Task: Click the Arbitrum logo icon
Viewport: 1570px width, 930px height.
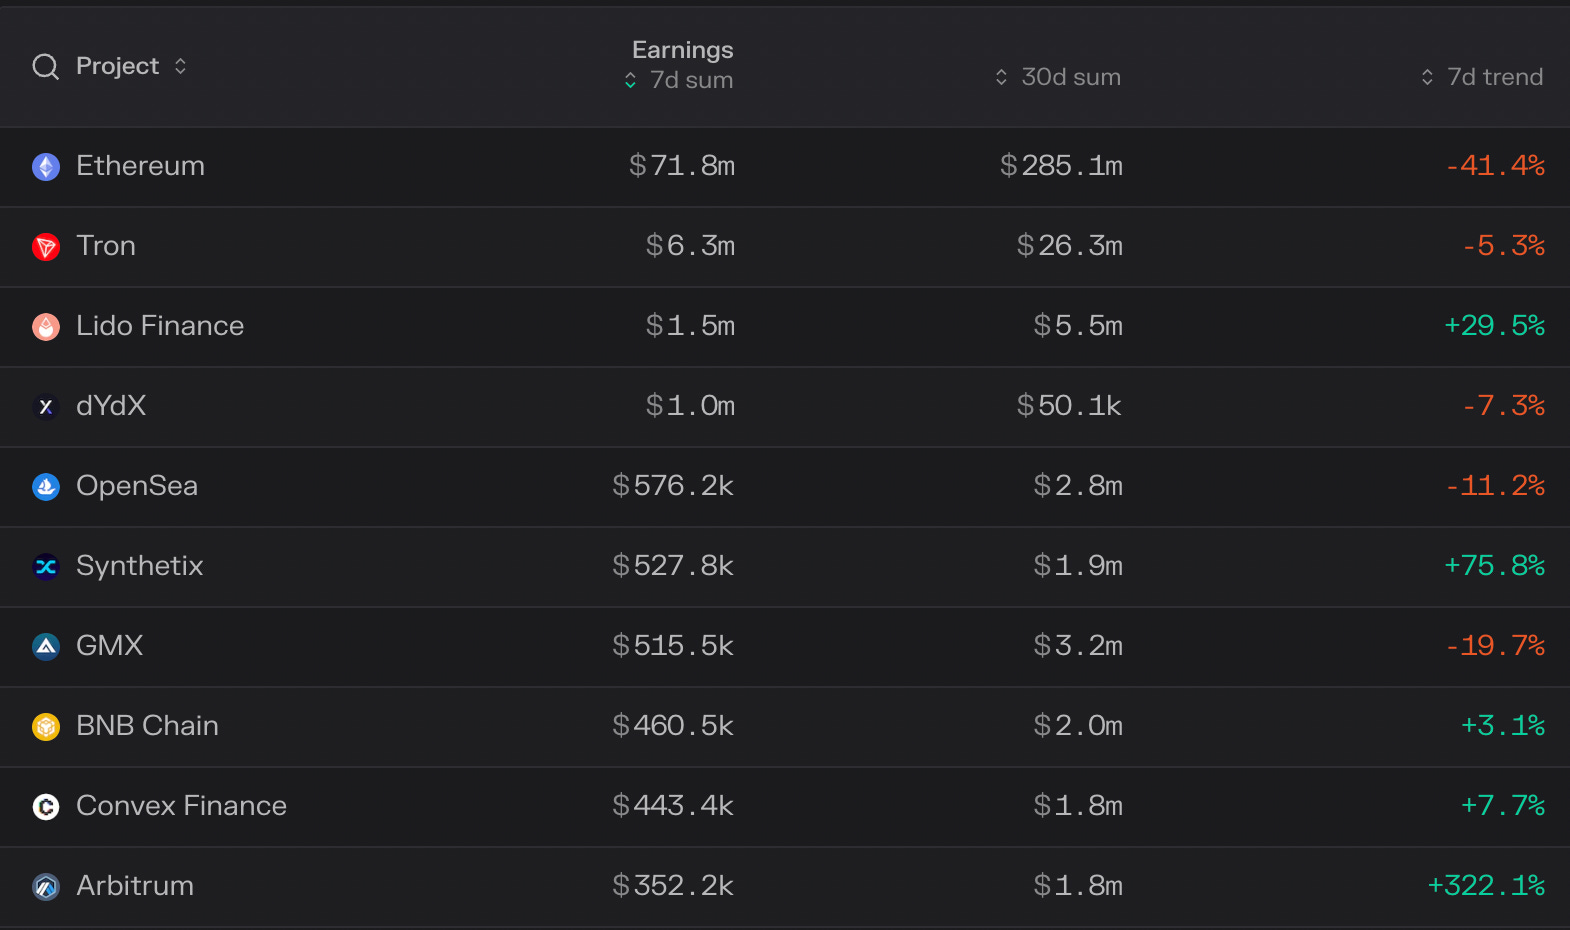Action: 46,887
